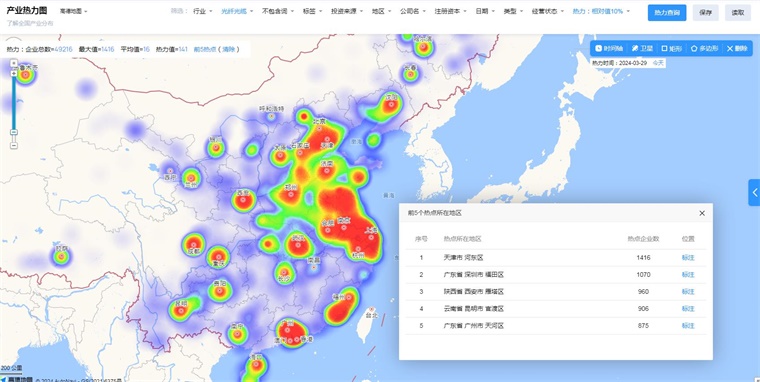The image size is (760, 382).
Task: Click the 保存 save button
Action: 706,13
